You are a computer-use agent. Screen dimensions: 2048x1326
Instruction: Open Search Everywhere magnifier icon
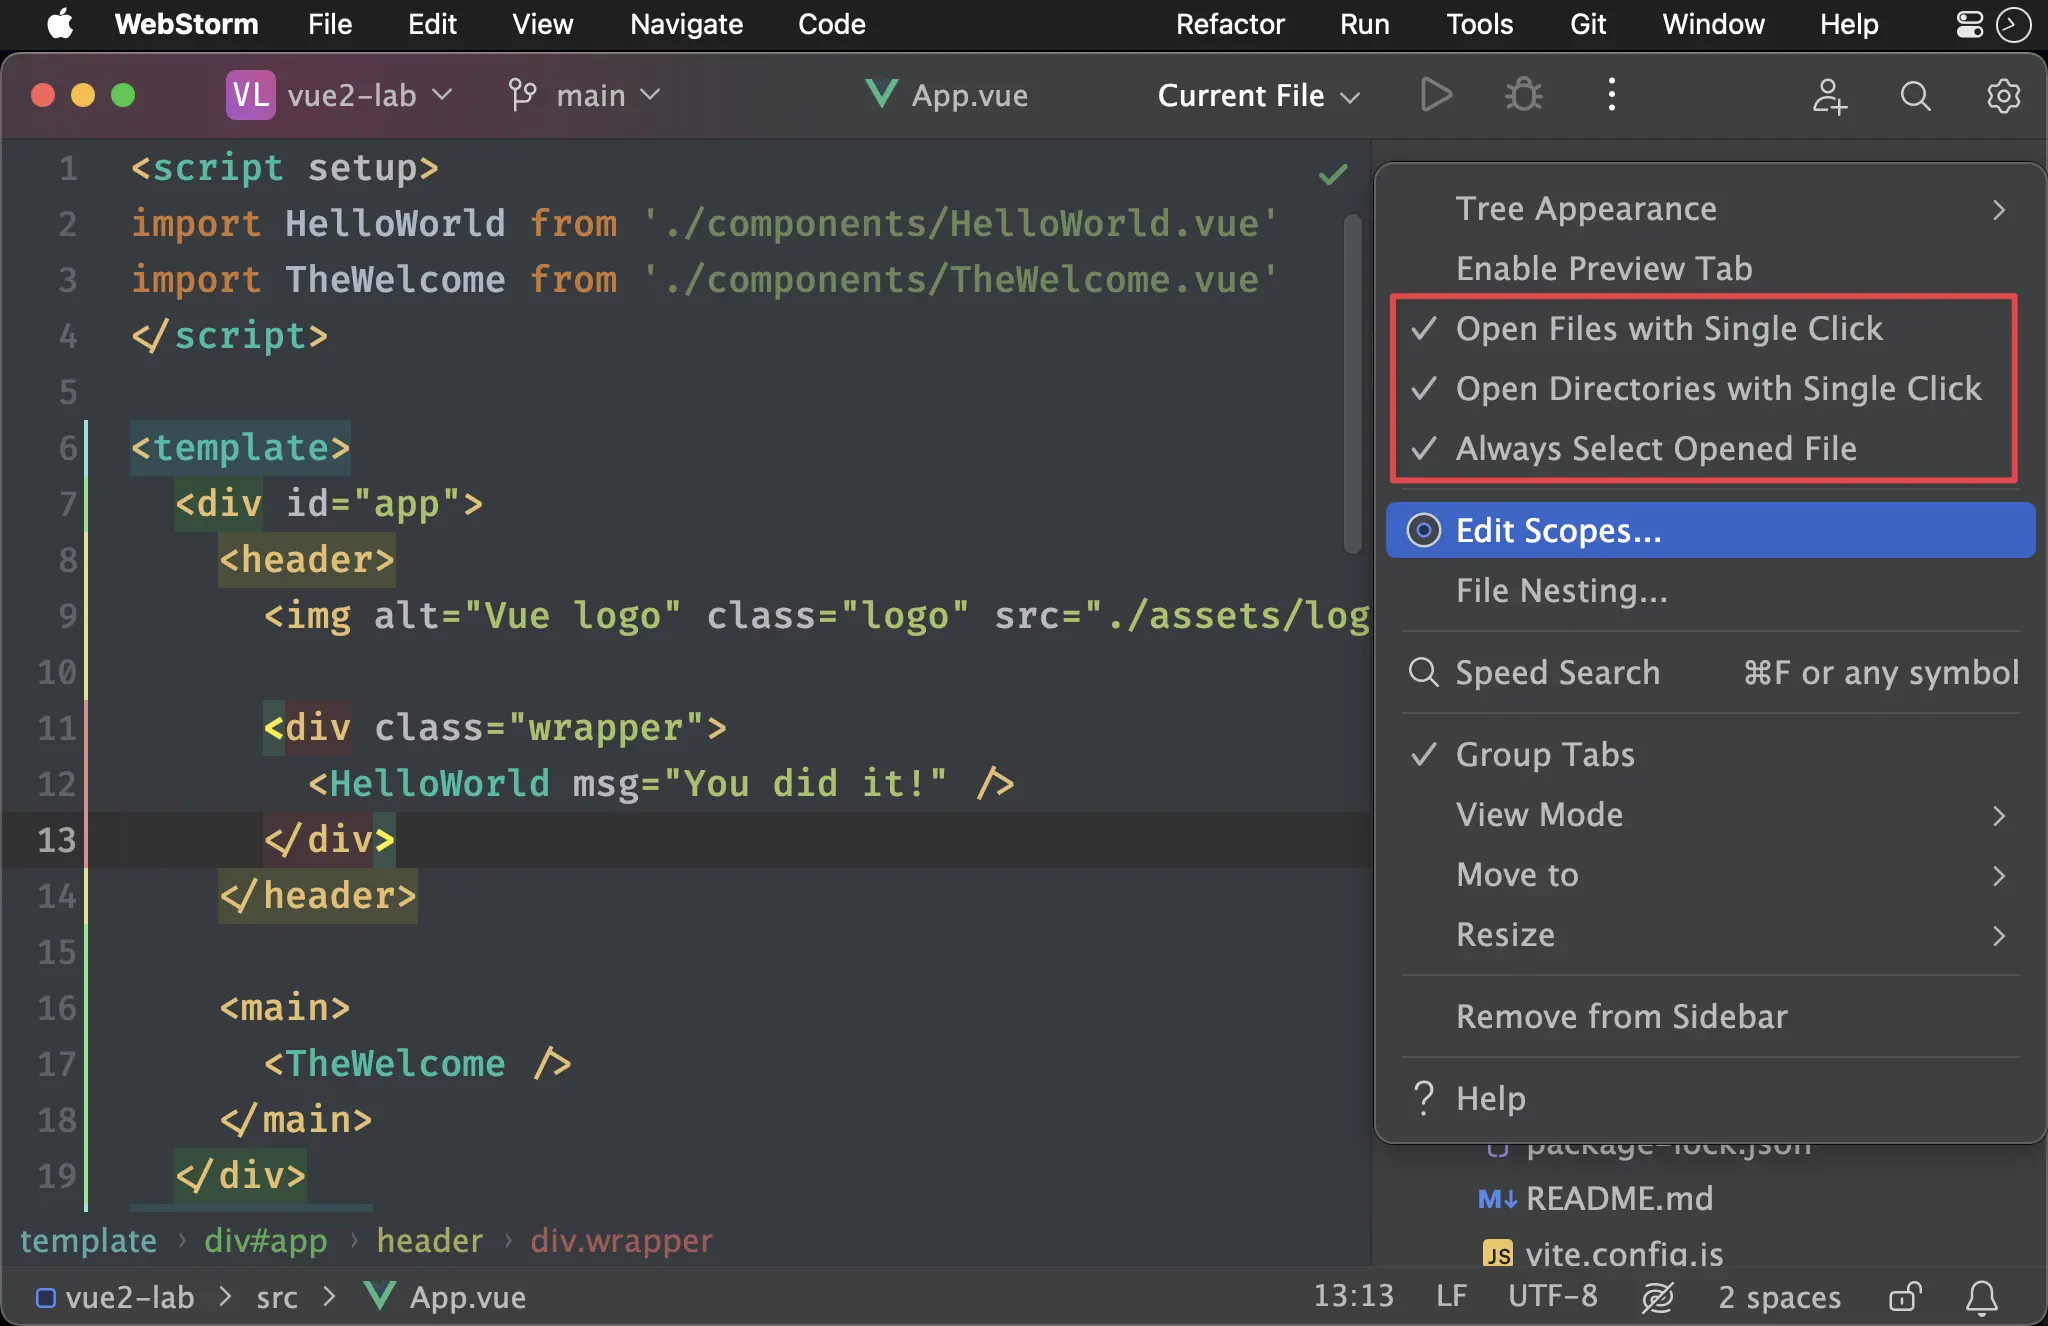pos(1915,96)
